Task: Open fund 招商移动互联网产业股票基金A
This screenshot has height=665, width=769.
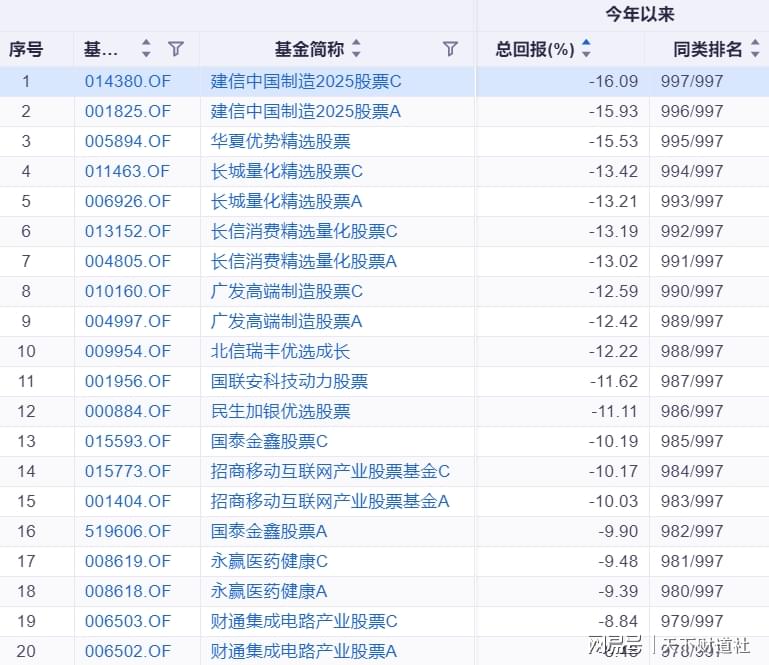Action: 330,501
